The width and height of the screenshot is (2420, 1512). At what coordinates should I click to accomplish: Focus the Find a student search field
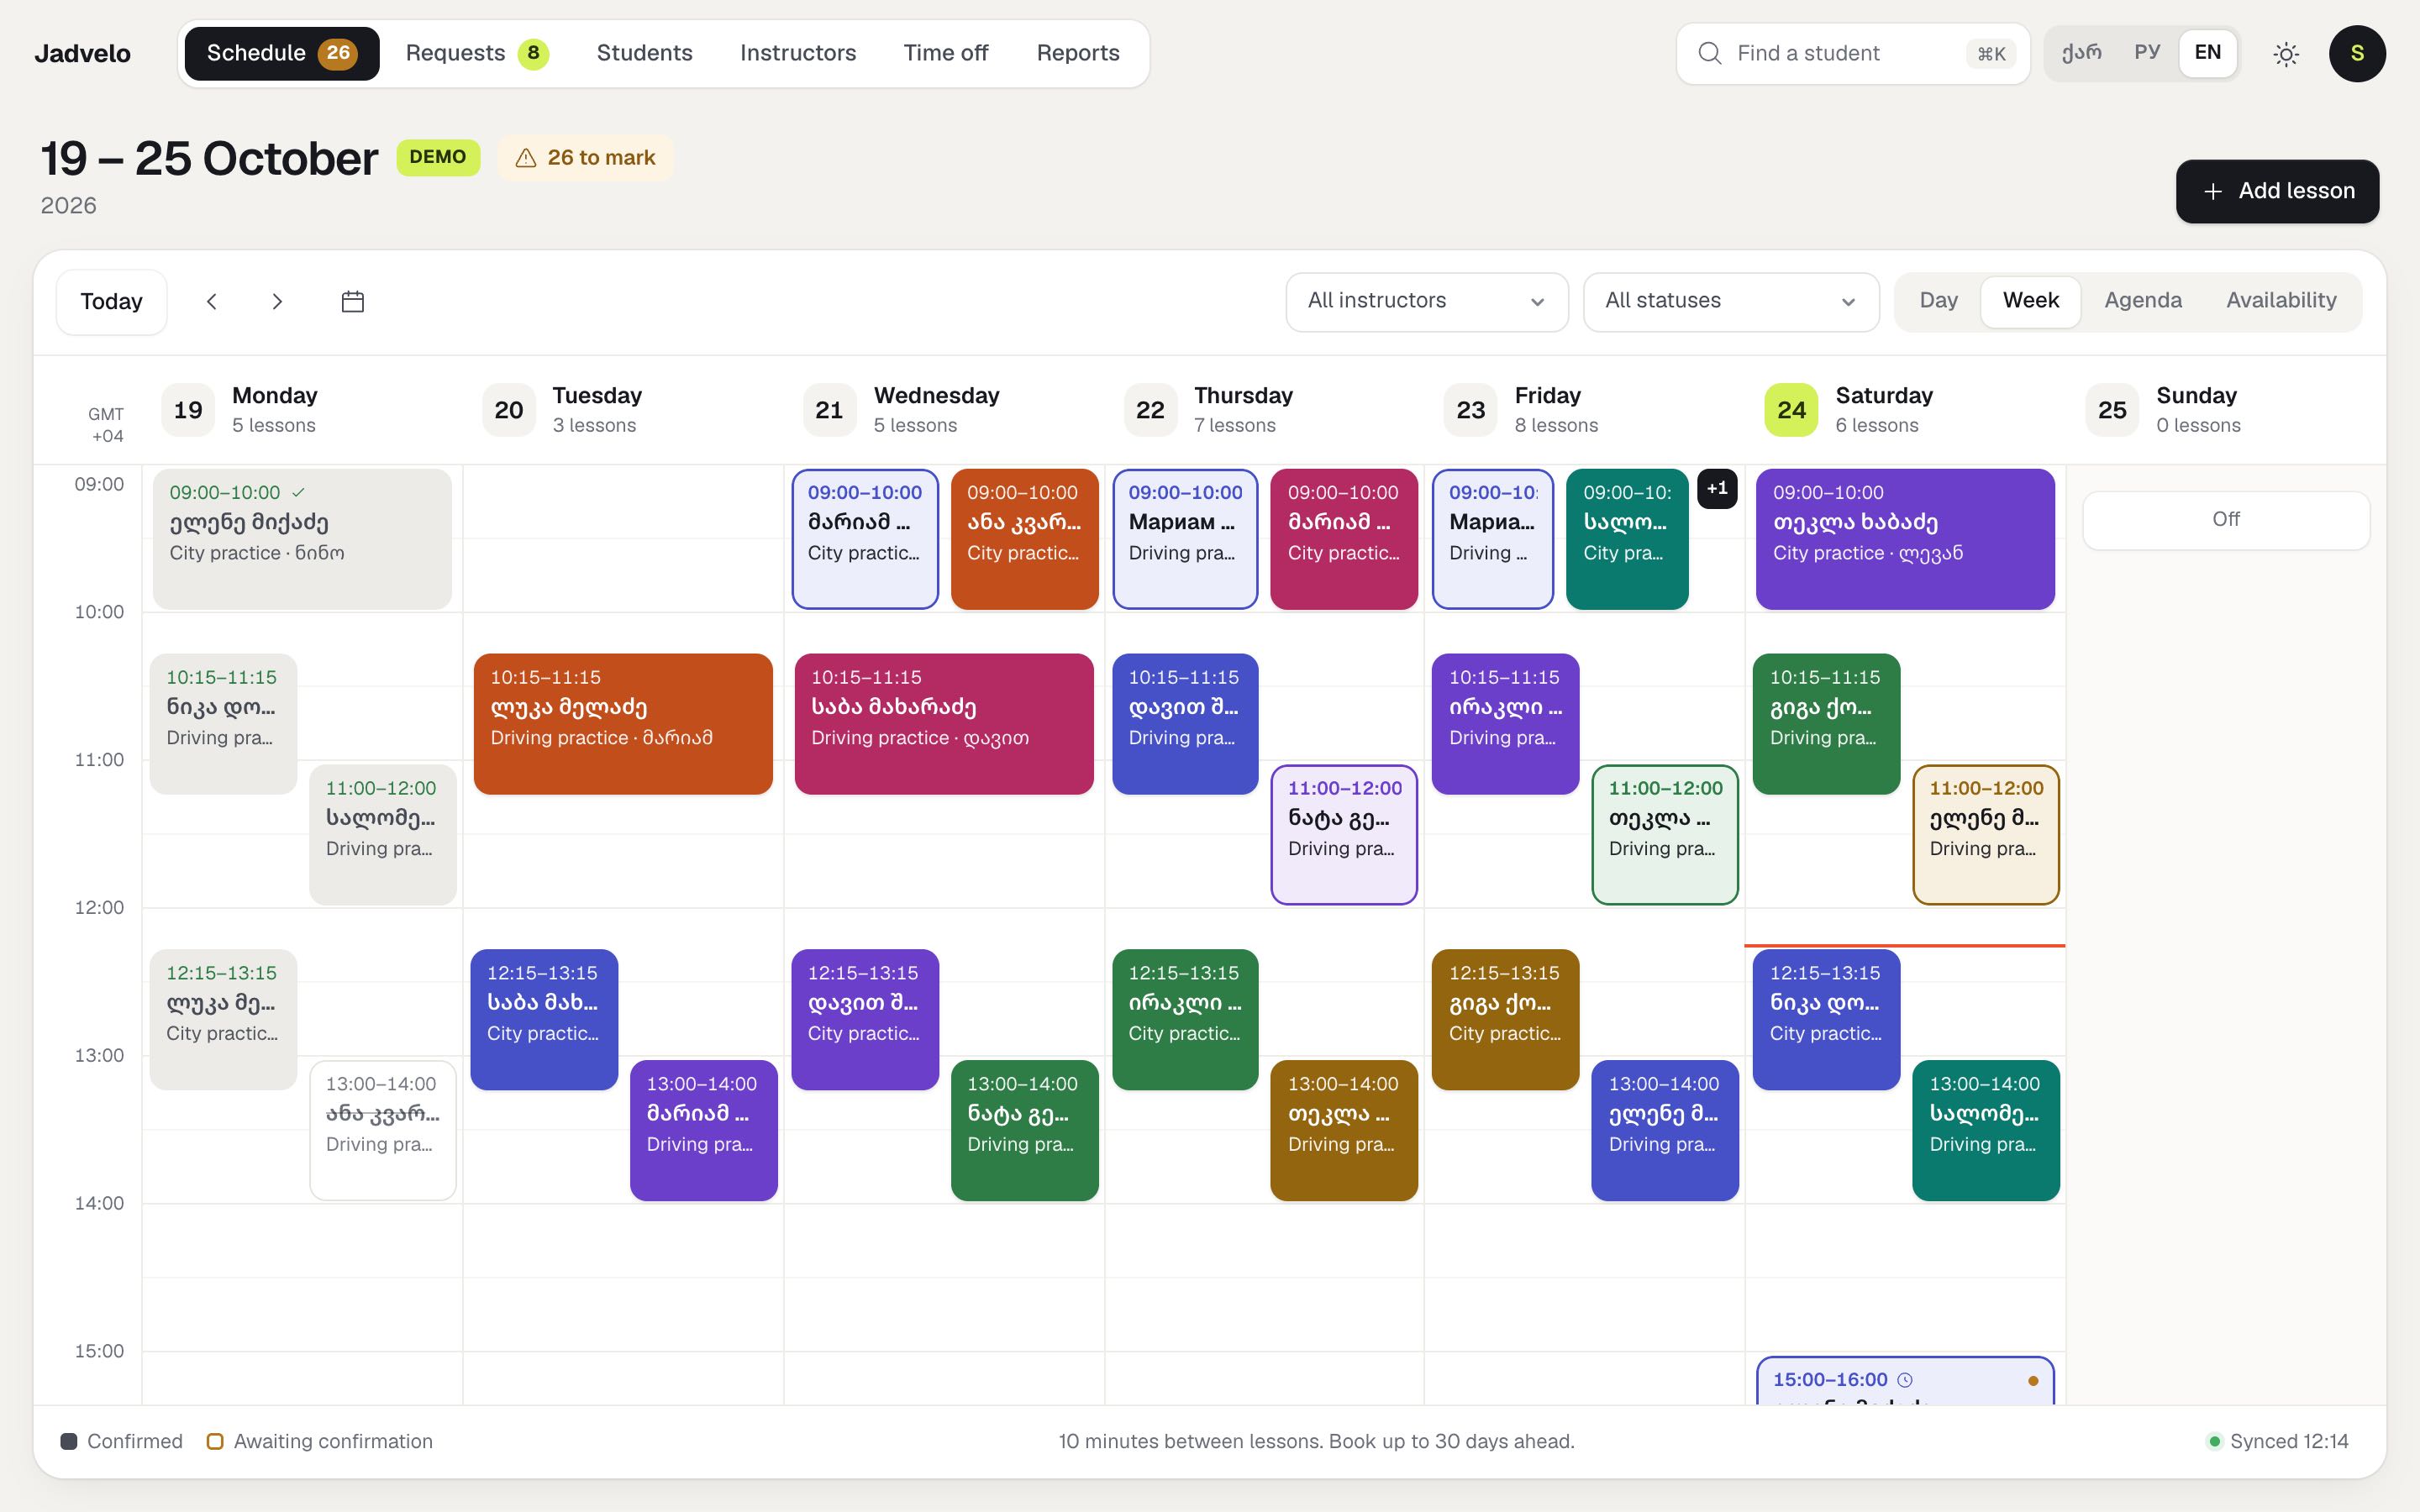pos(1852,54)
